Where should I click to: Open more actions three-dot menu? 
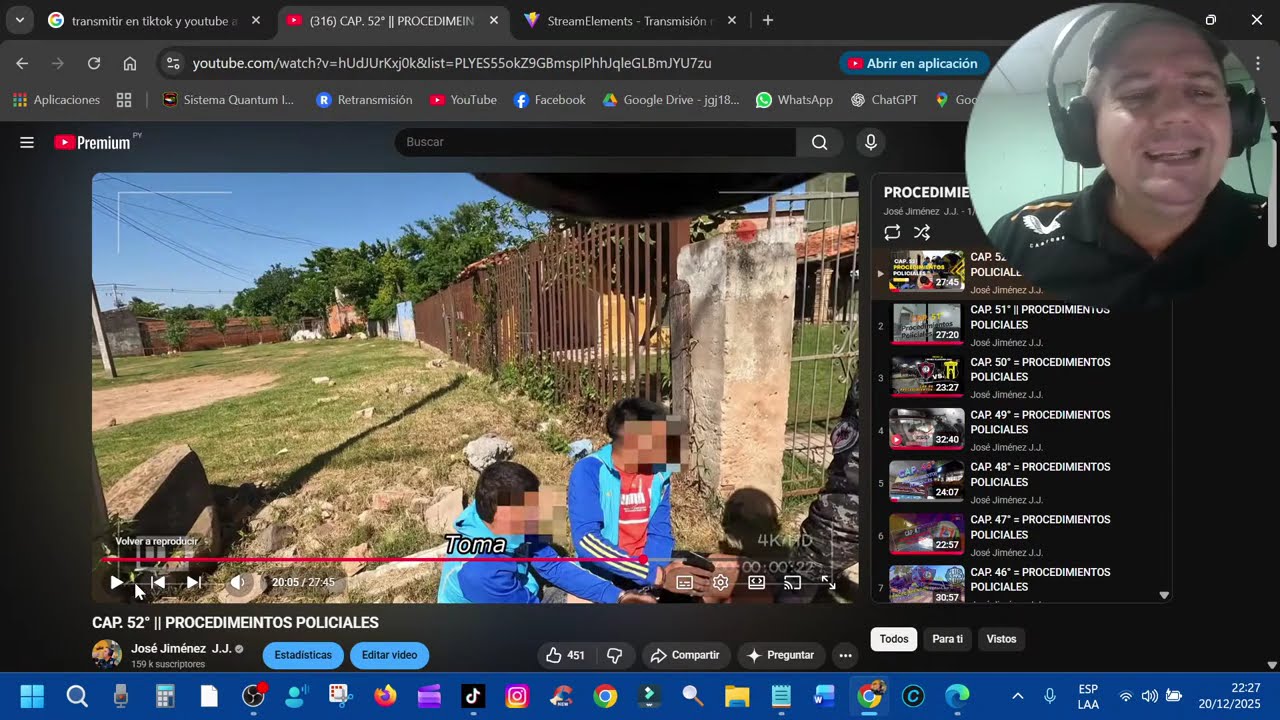click(845, 655)
